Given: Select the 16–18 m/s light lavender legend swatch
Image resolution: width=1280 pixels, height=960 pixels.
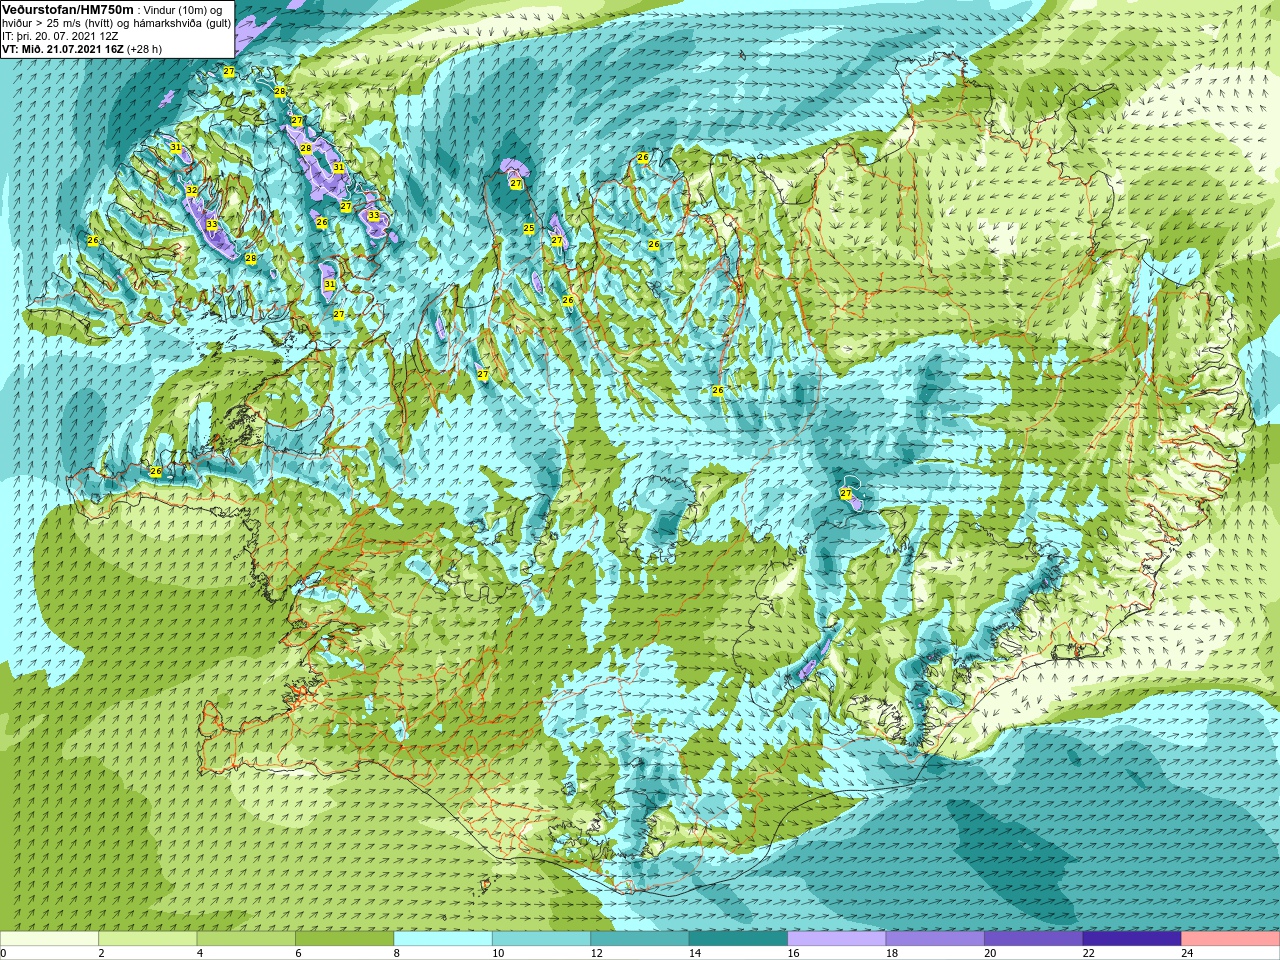Looking at the screenshot, I should pyautogui.click(x=837, y=939).
